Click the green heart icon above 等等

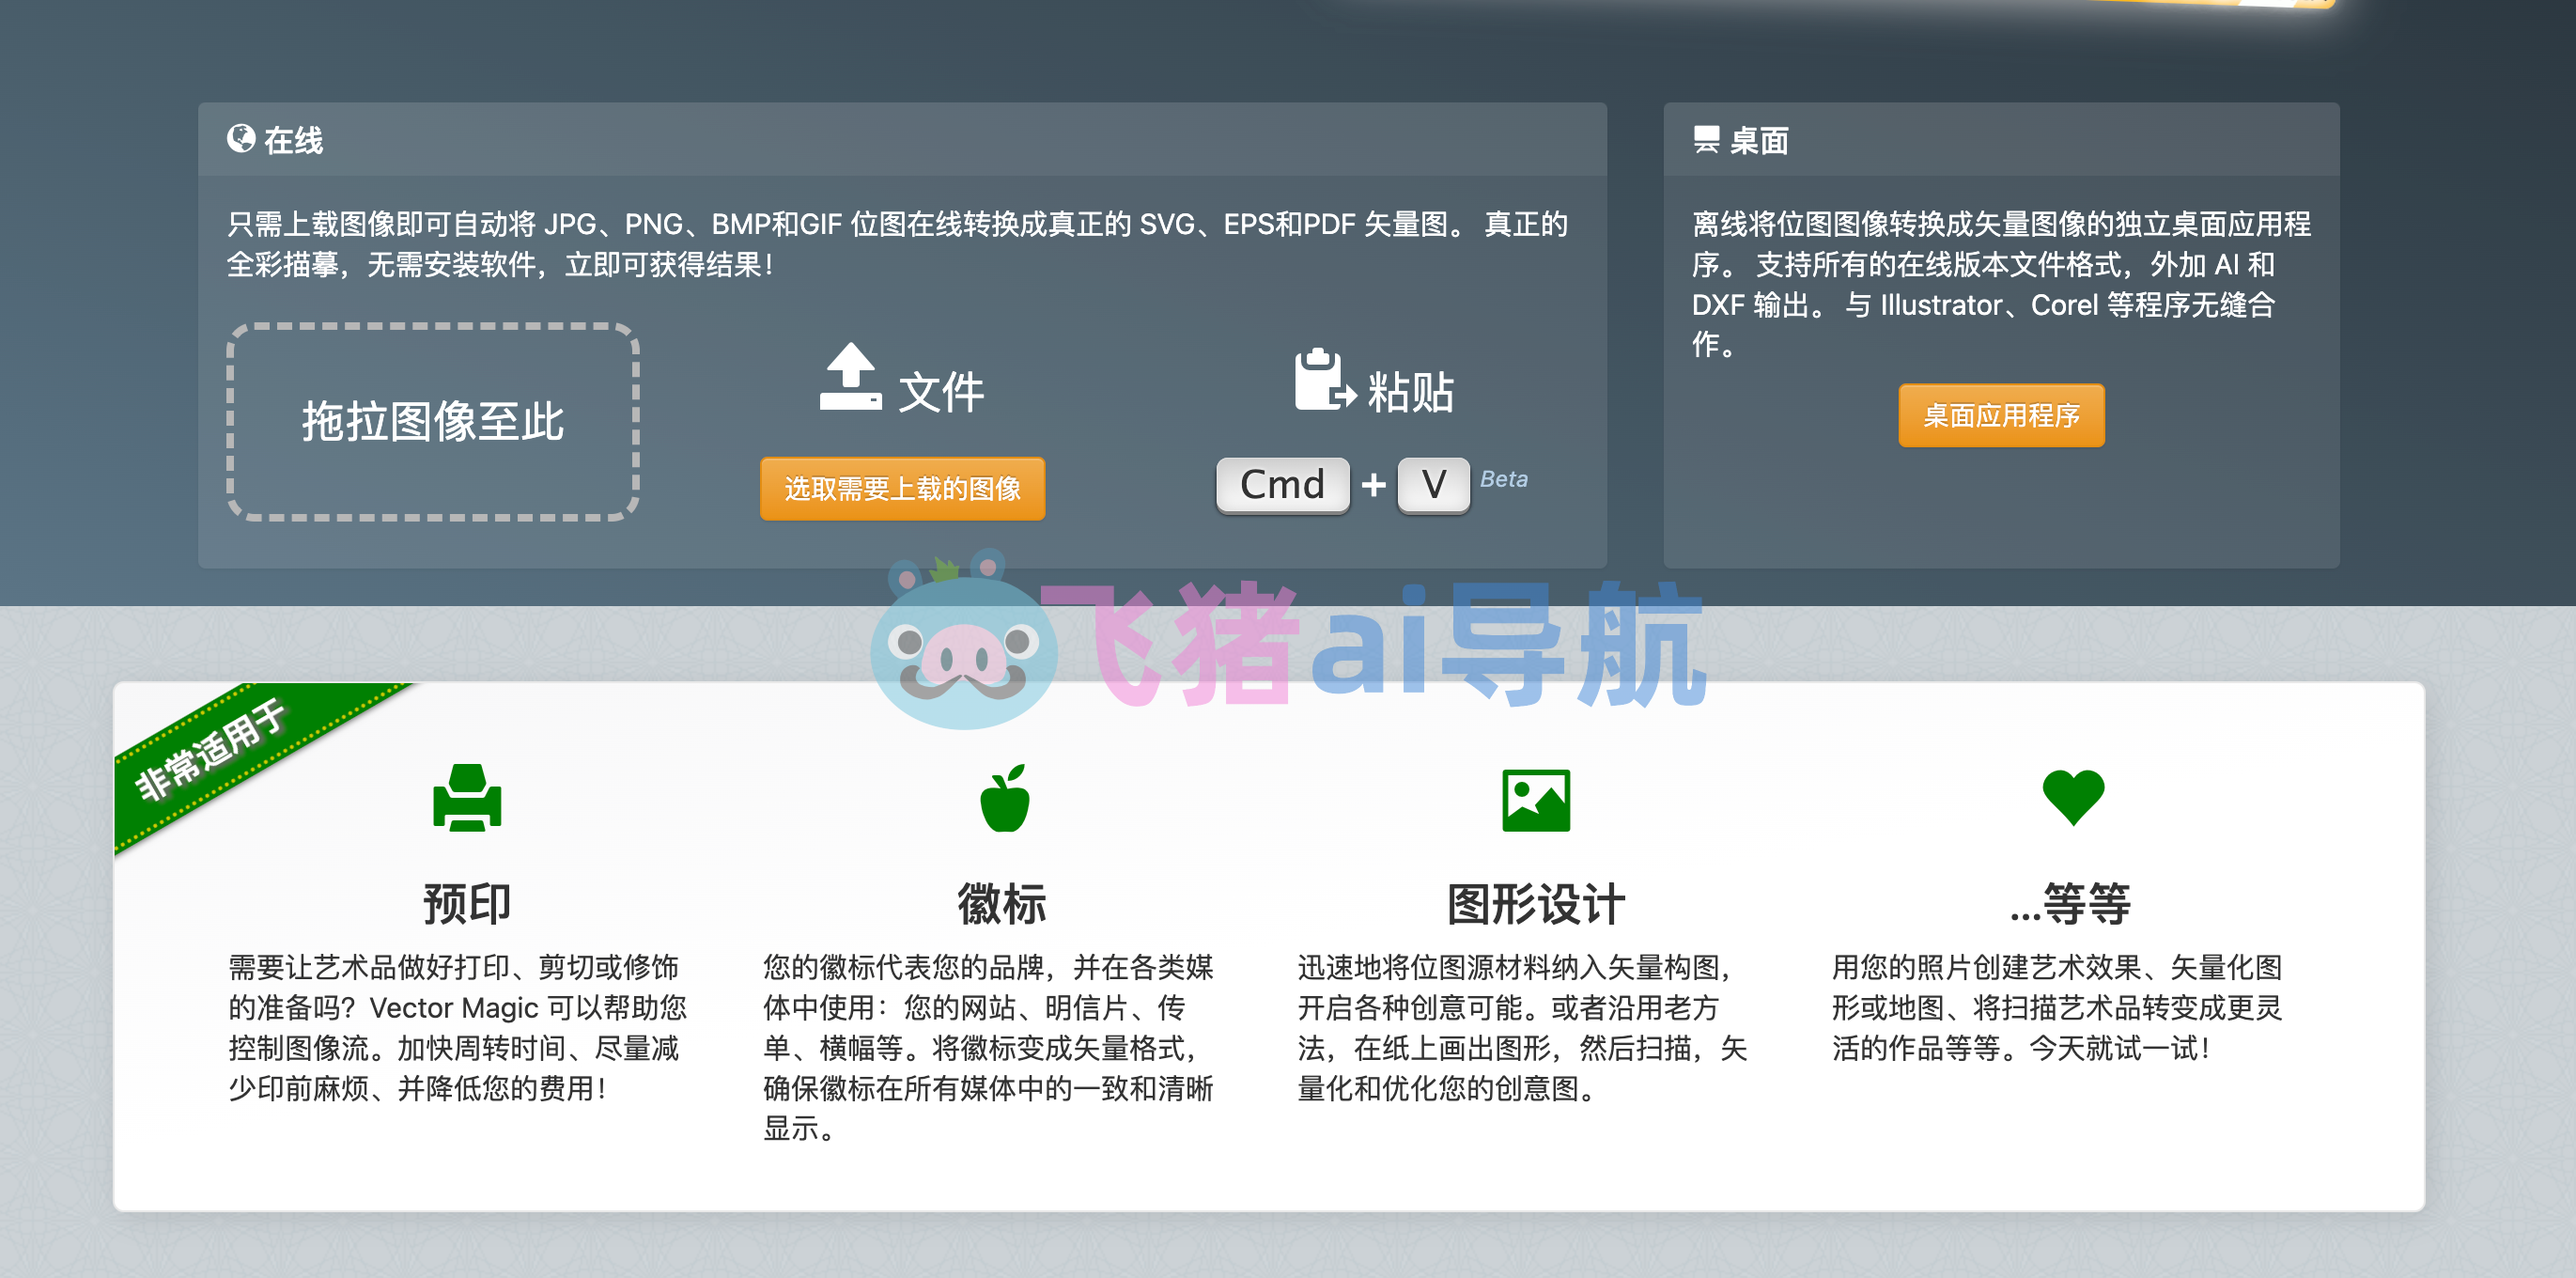click(x=2073, y=797)
